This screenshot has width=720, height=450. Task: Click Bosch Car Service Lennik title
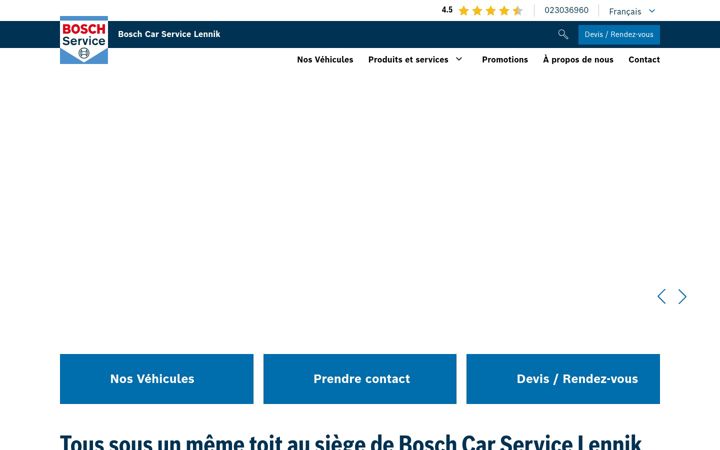point(169,34)
